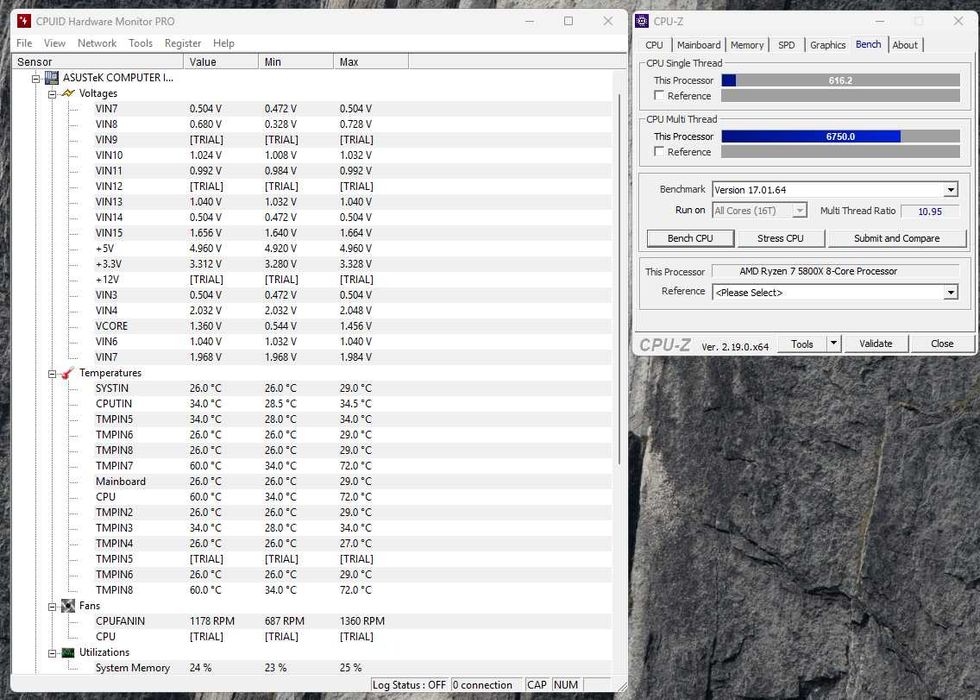Open the Tools menu in Hardware Monitor

pyautogui.click(x=141, y=43)
